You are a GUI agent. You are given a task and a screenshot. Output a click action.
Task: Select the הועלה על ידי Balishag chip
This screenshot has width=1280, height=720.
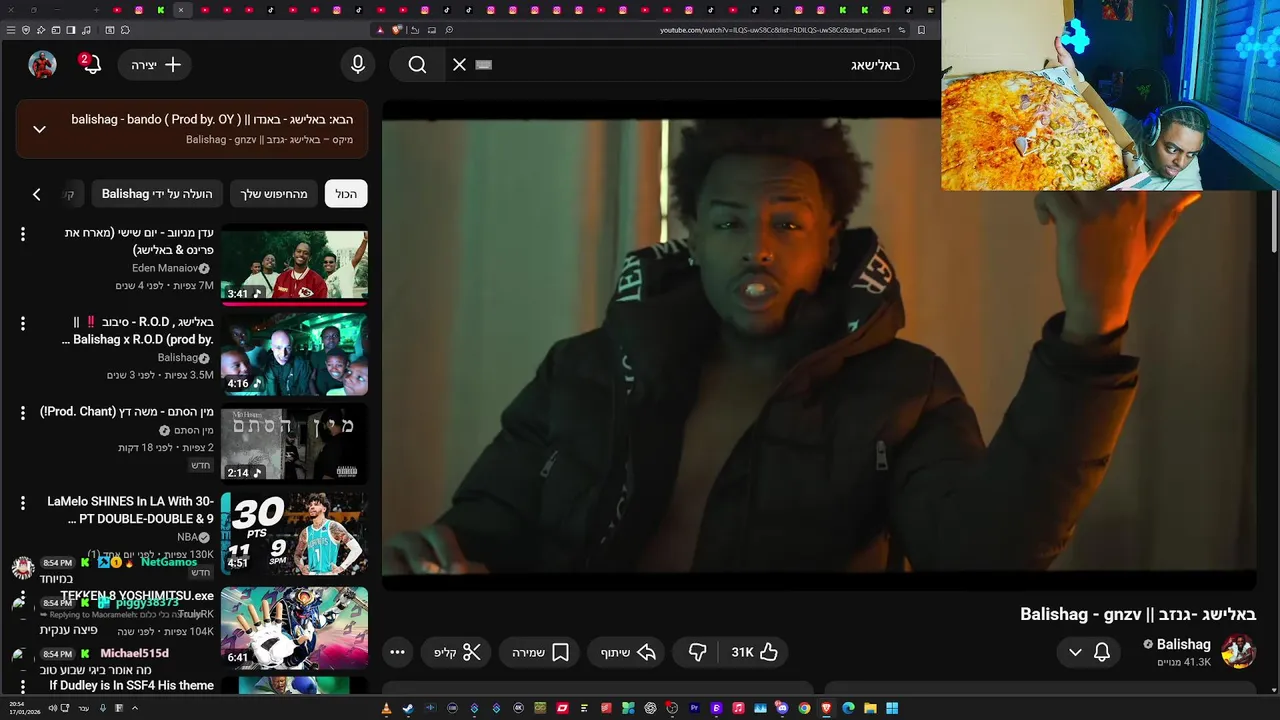157,194
